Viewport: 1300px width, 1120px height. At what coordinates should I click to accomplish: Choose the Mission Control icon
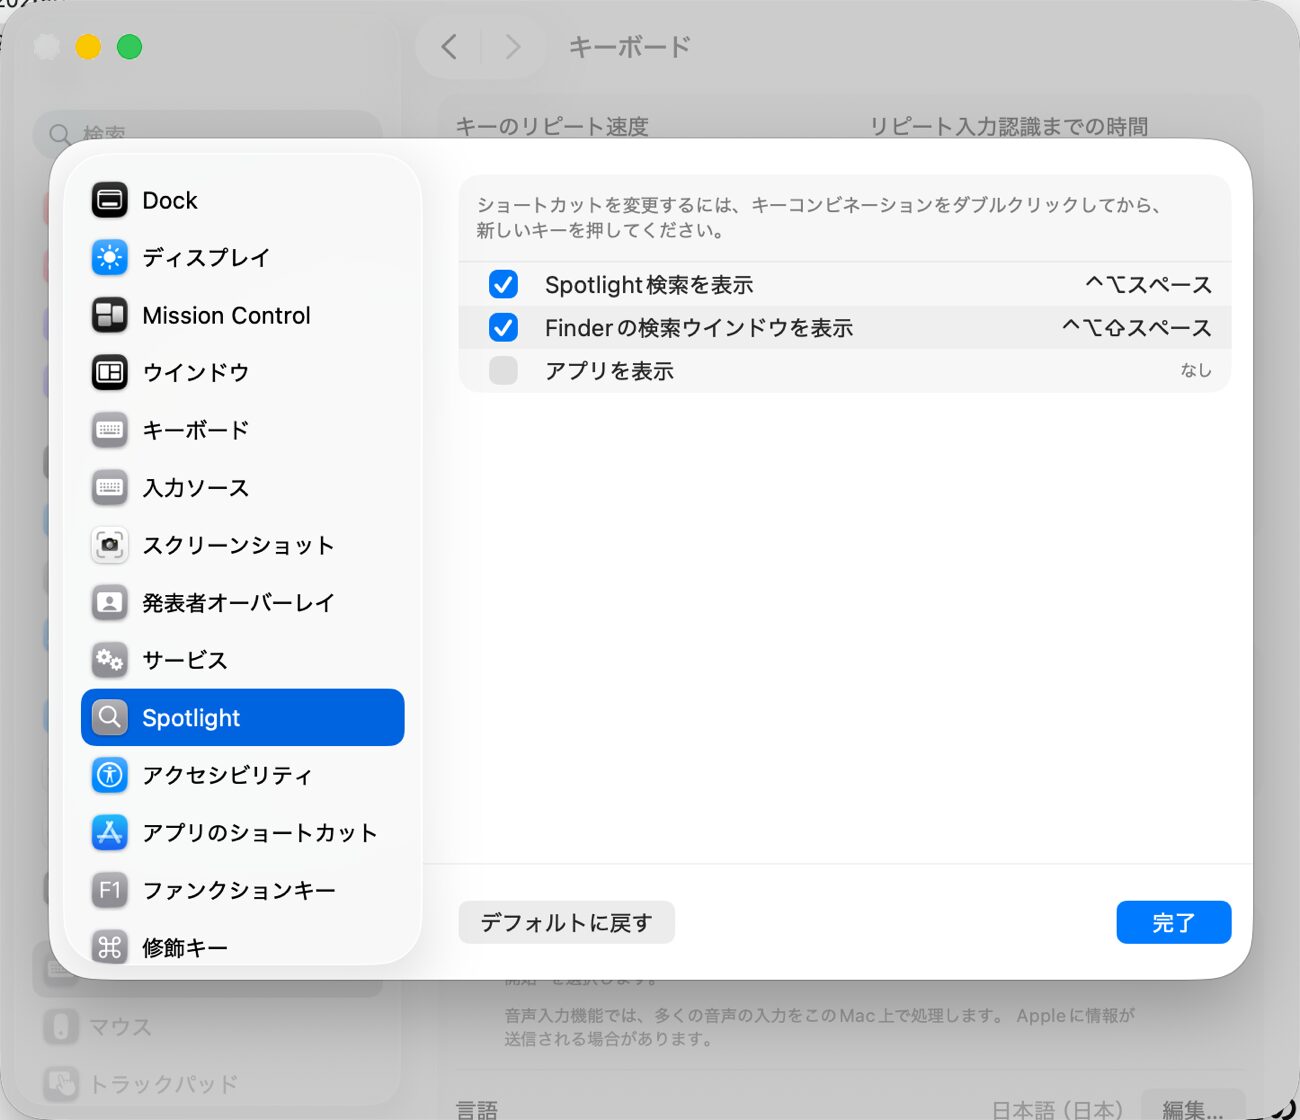pos(110,315)
